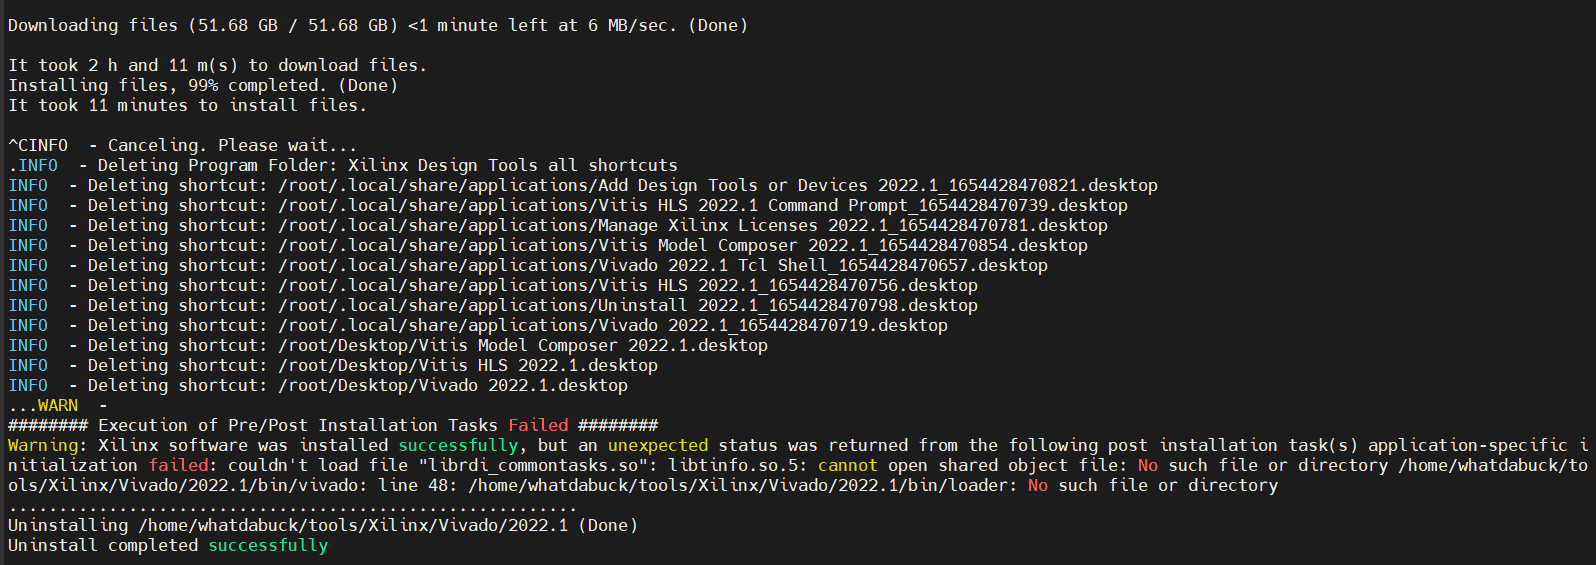1596x565 pixels.
Task: Click the "Uninstall completed successfully" line
Action: pos(167,545)
